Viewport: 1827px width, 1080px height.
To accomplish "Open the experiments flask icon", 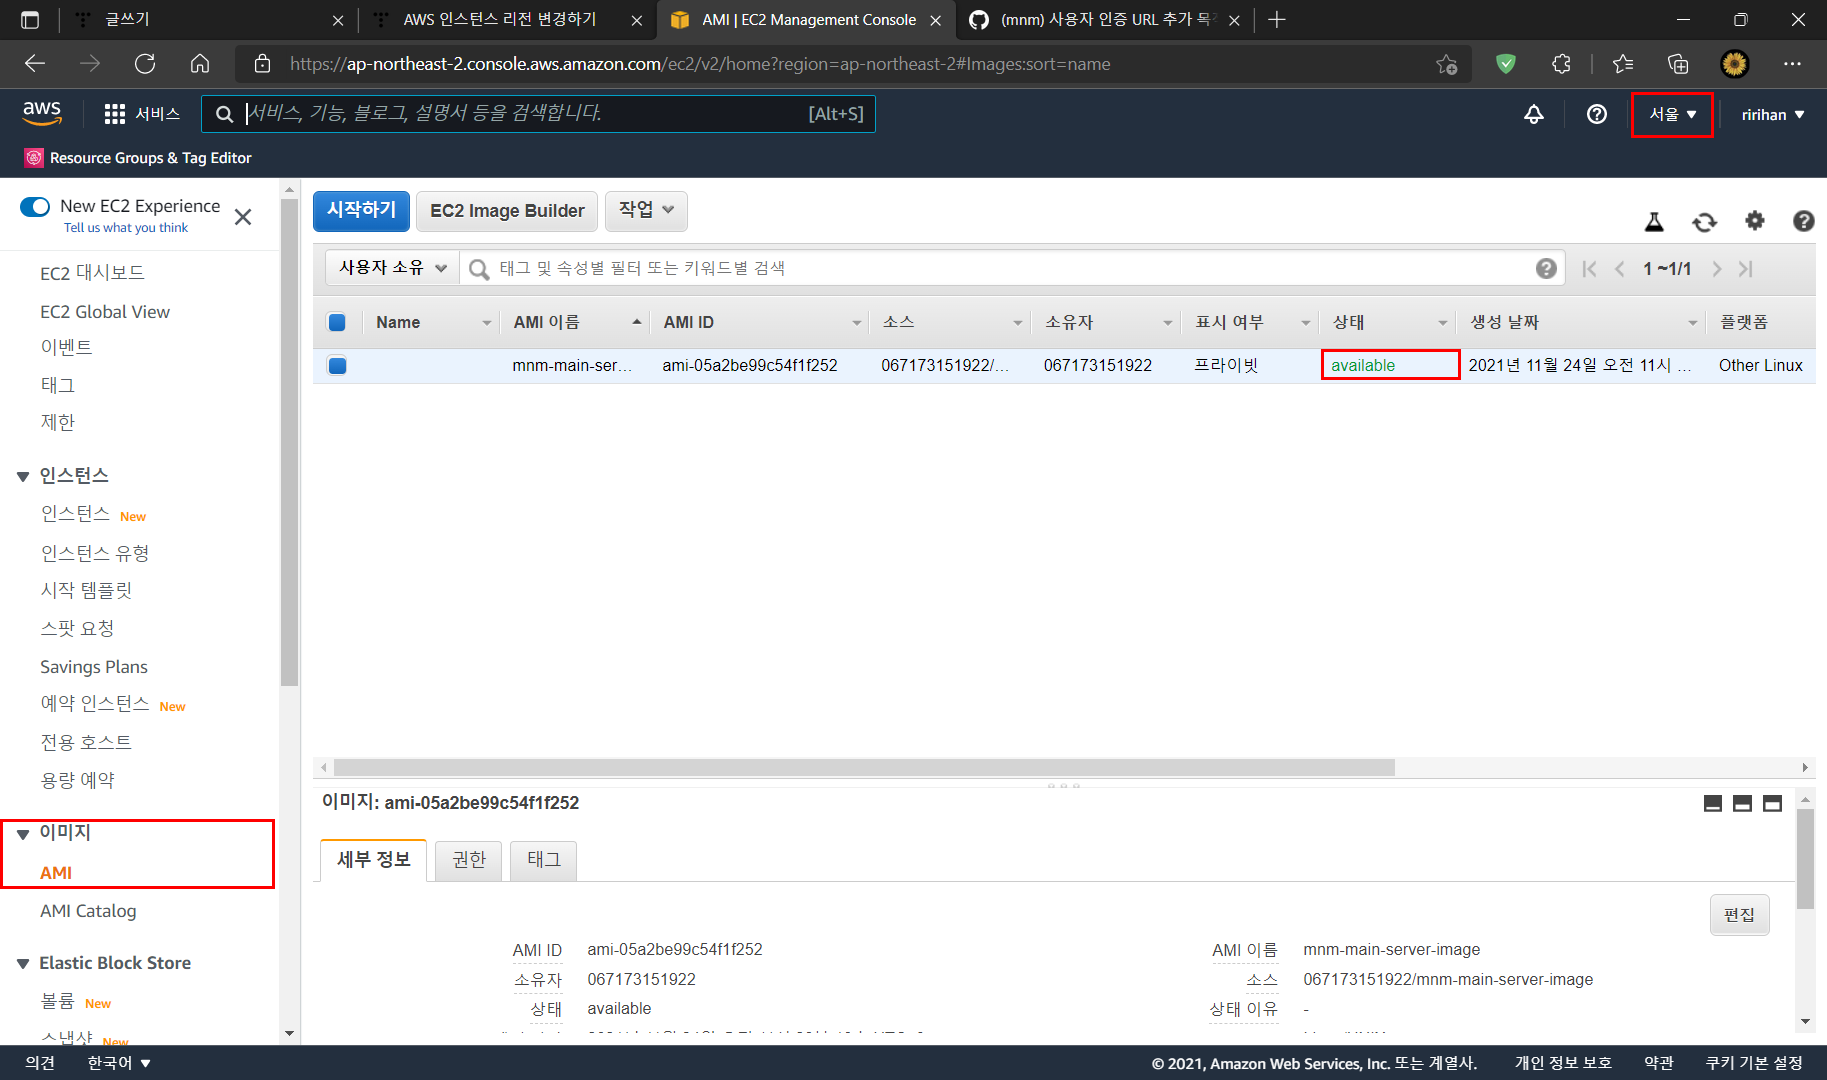I will tap(1654, 221).
